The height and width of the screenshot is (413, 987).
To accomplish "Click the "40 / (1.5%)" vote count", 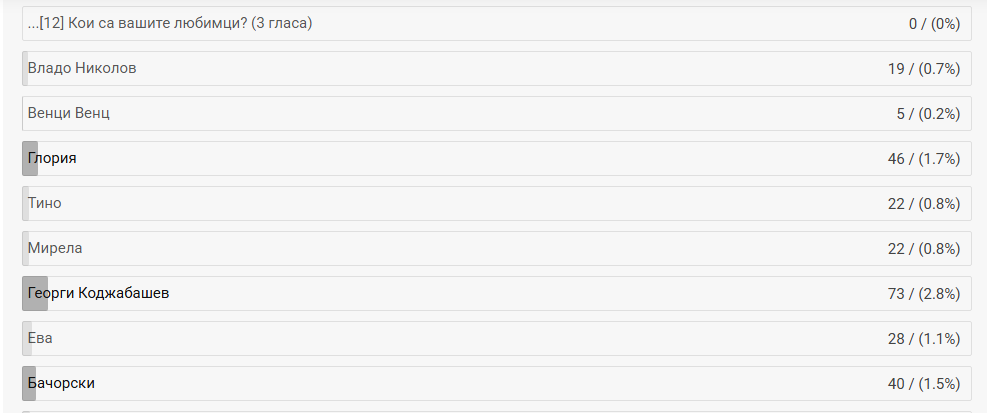I will (921, 383).
